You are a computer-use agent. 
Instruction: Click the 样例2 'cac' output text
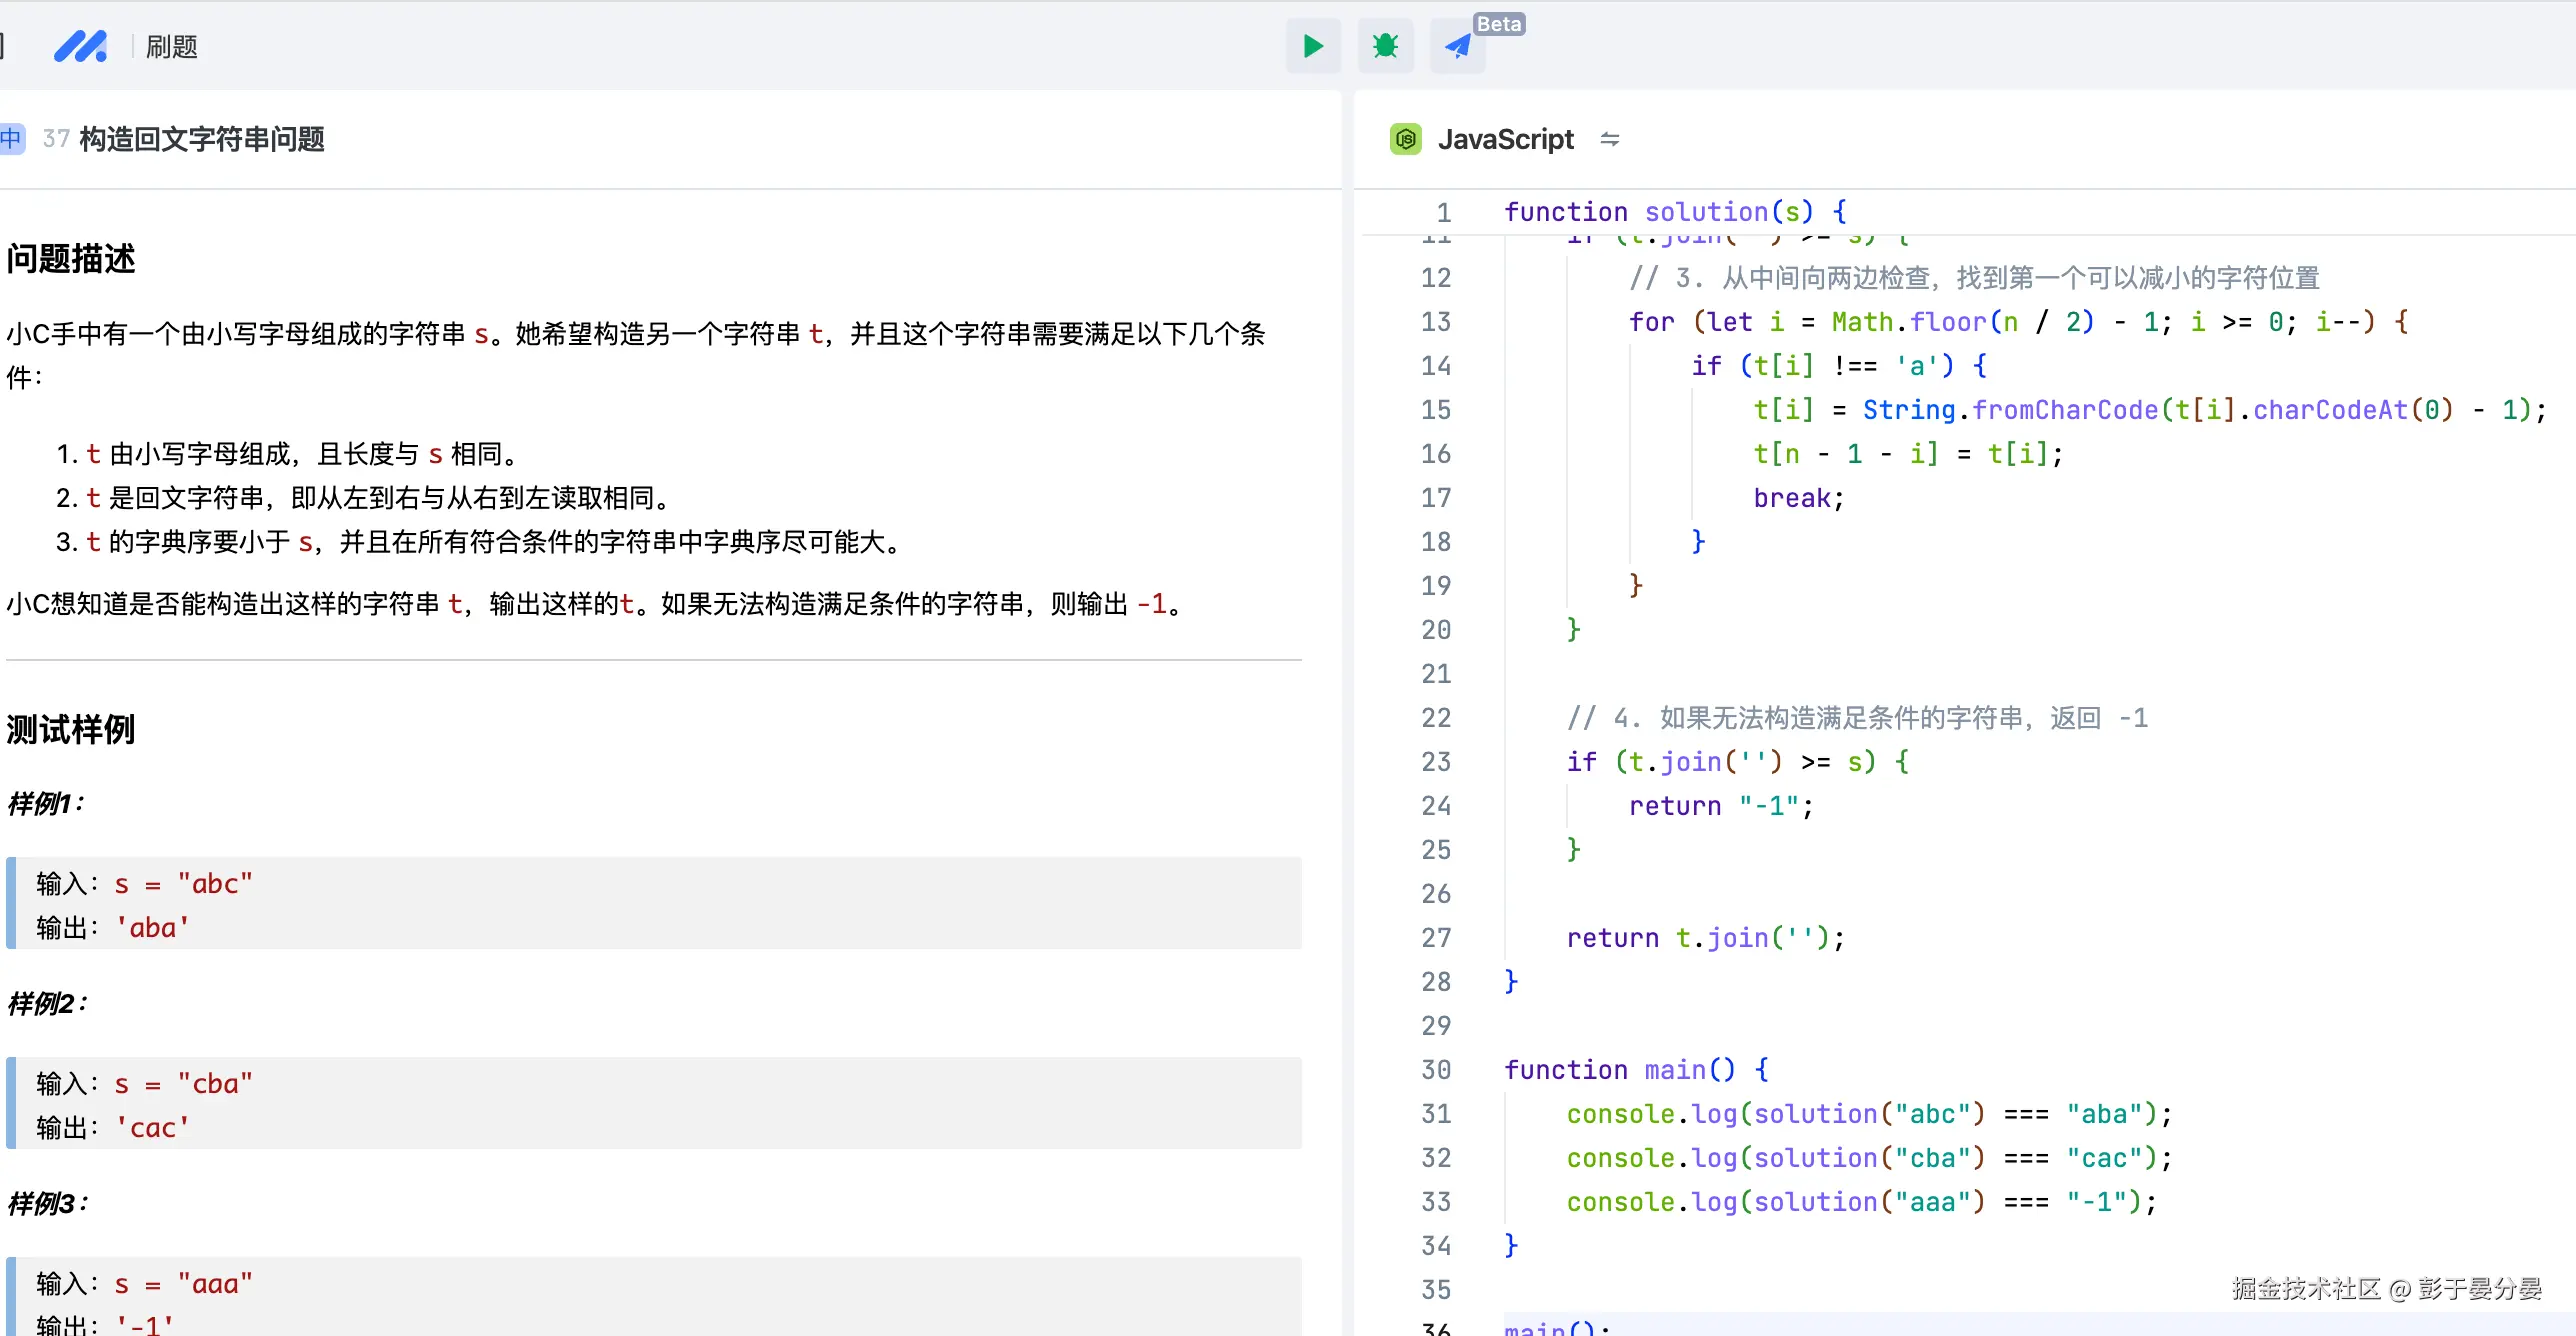pyautogui.click(x=153, y=1128)
